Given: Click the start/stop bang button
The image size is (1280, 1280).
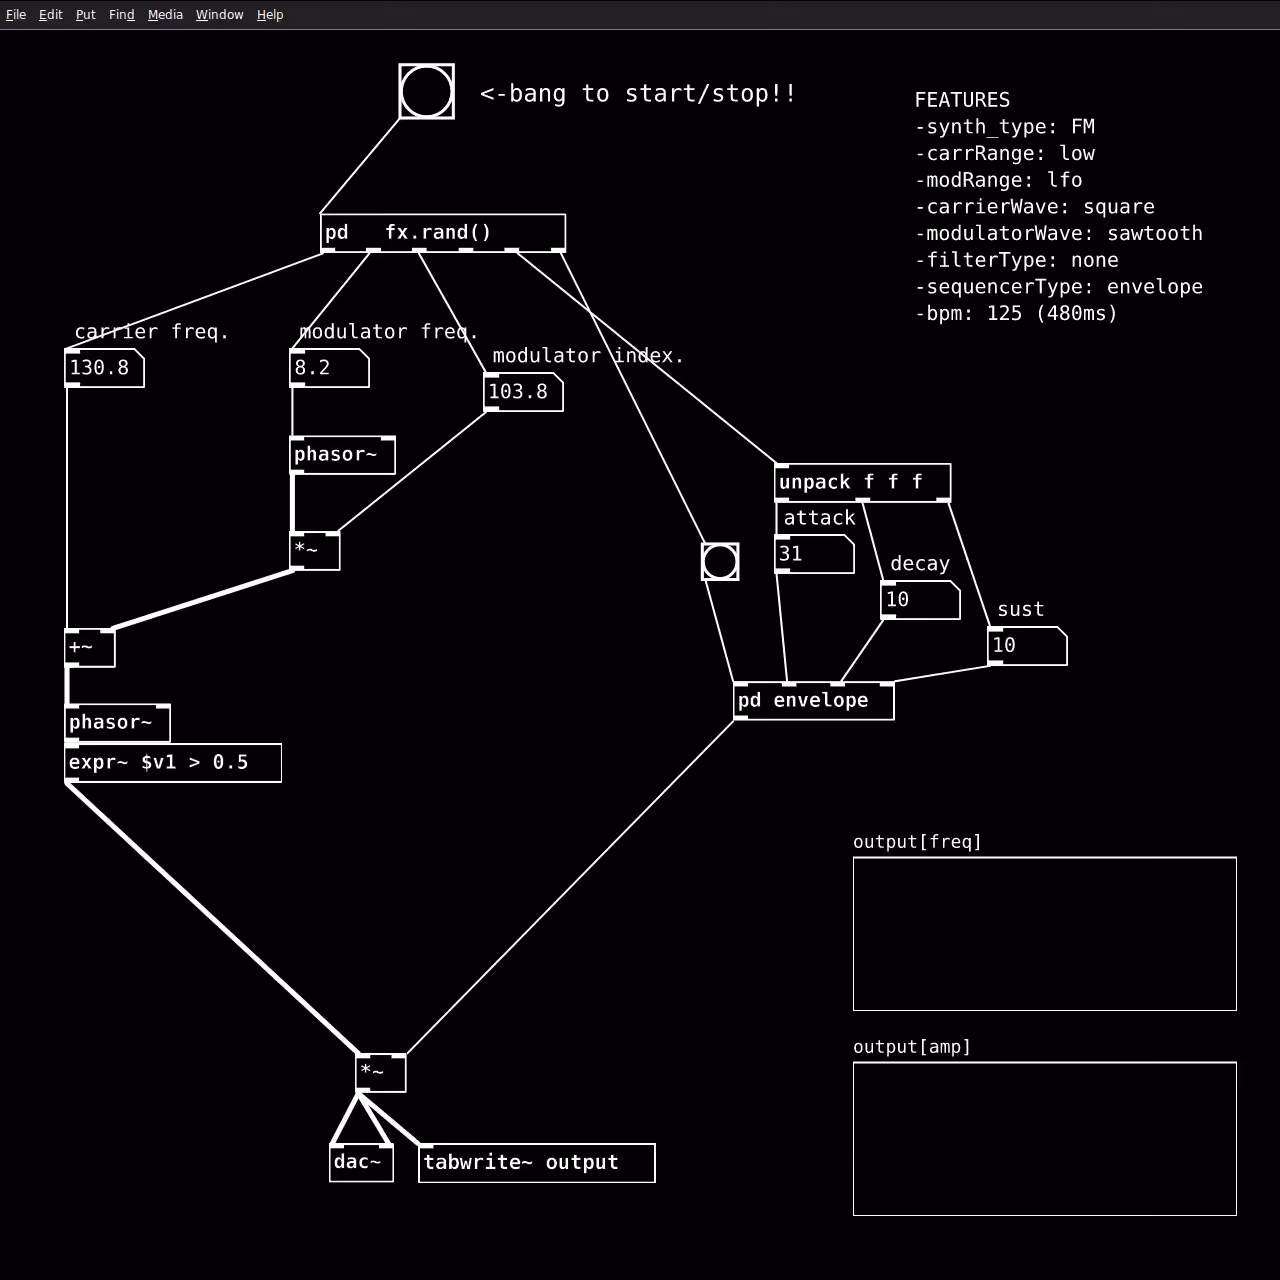Looking at the screenshot, I should [x=426, y=92].
